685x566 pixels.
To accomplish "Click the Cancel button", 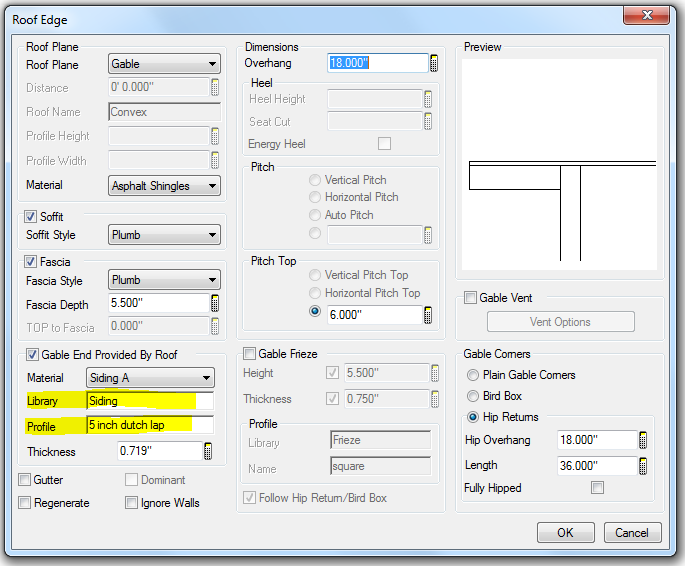I will (x=632, y=532).
